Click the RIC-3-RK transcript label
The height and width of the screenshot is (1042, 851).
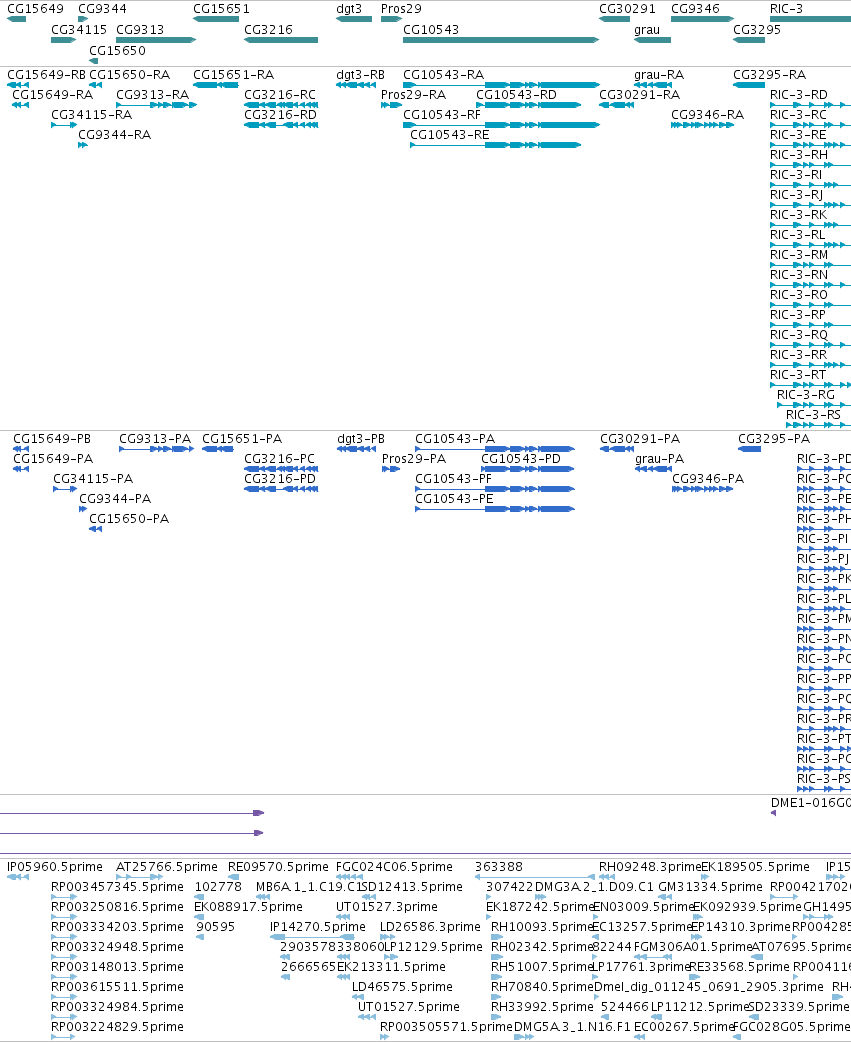tap(798, 214)
